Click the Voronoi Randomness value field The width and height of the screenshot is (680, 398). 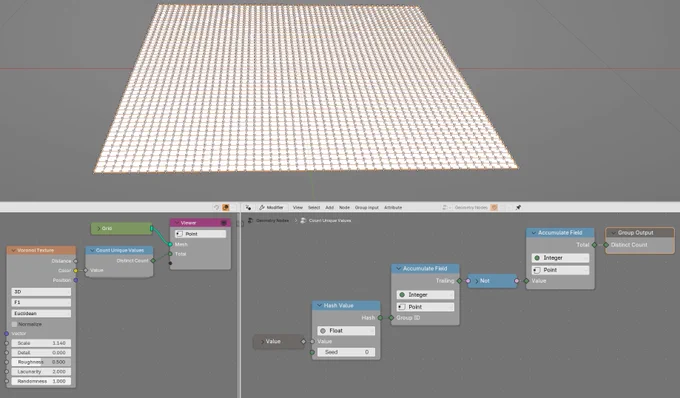41,381
